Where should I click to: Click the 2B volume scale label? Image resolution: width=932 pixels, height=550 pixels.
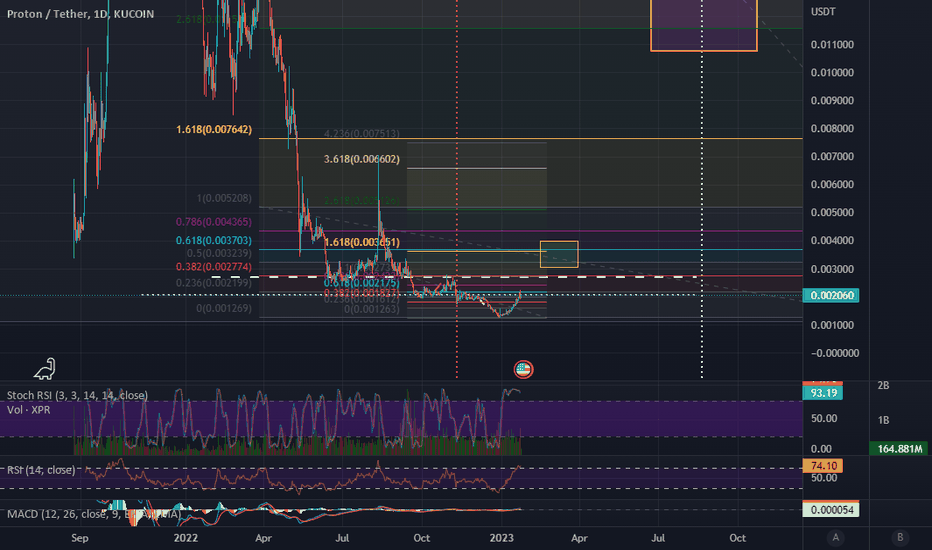(x=883, y=386)
